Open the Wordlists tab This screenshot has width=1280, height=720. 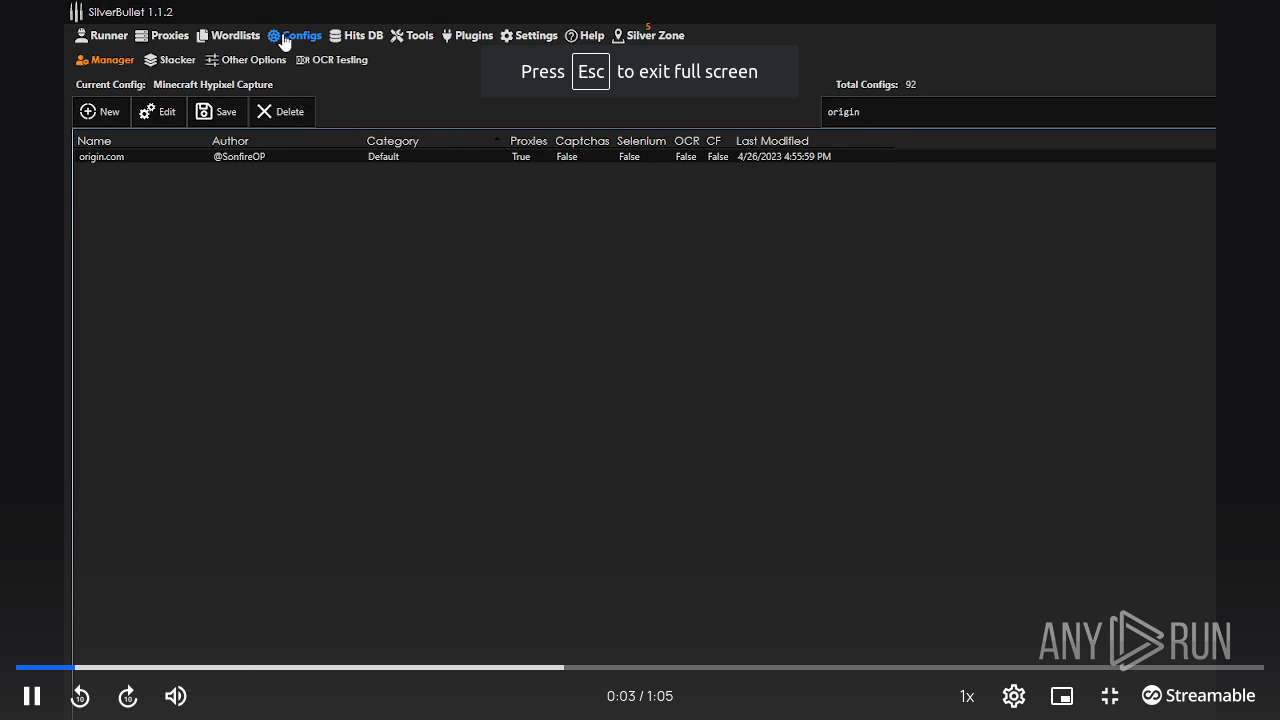pyautogui.click(x=228, y=35)
